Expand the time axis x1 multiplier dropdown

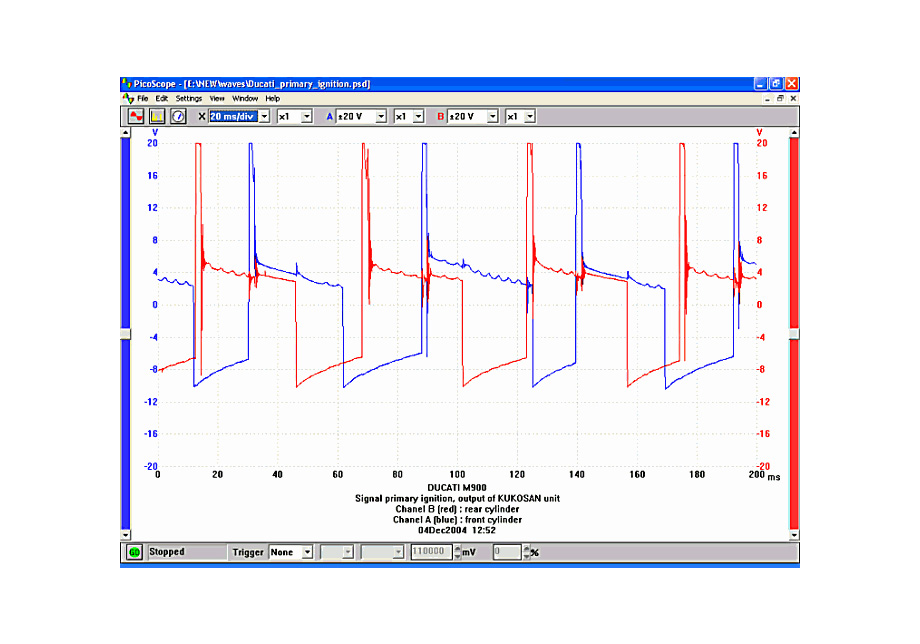coord(306,117)
